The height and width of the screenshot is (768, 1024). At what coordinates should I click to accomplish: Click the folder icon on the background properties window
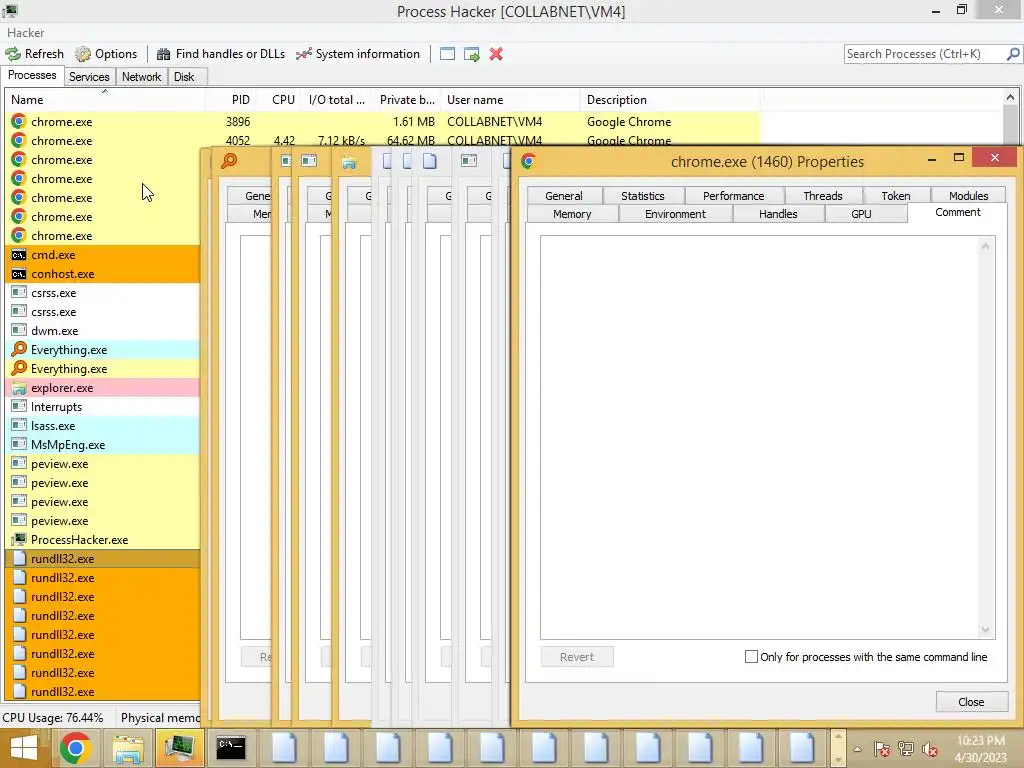tap(349, 161)
